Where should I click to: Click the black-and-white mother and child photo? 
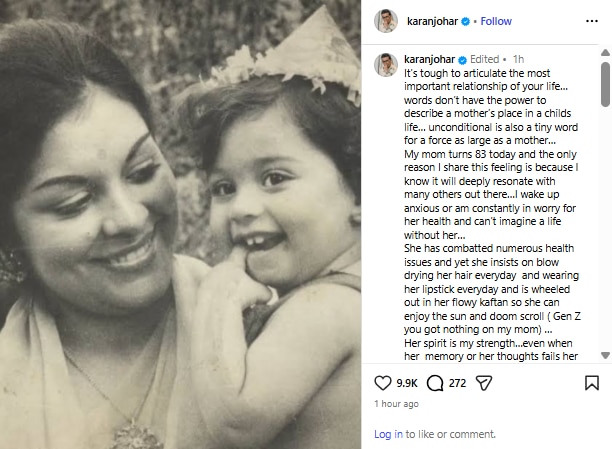pos(181,224)
